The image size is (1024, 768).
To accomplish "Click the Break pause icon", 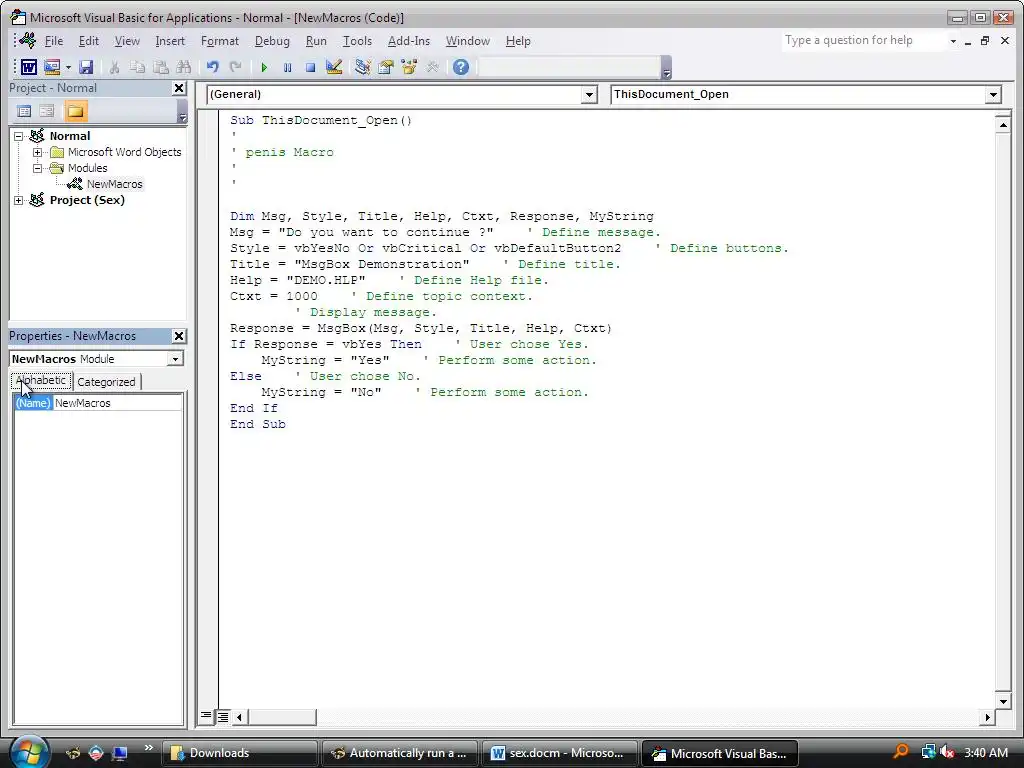I will 287,67.
